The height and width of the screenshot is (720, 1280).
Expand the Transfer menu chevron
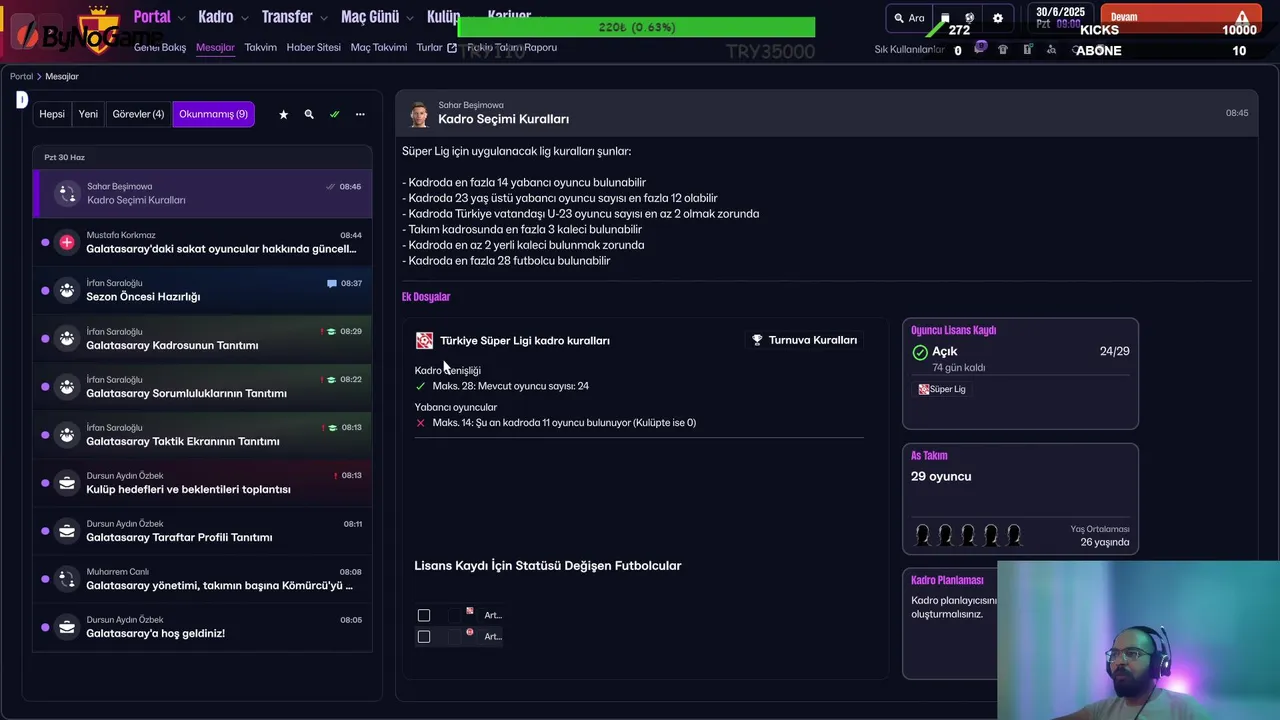coord(323,18)
